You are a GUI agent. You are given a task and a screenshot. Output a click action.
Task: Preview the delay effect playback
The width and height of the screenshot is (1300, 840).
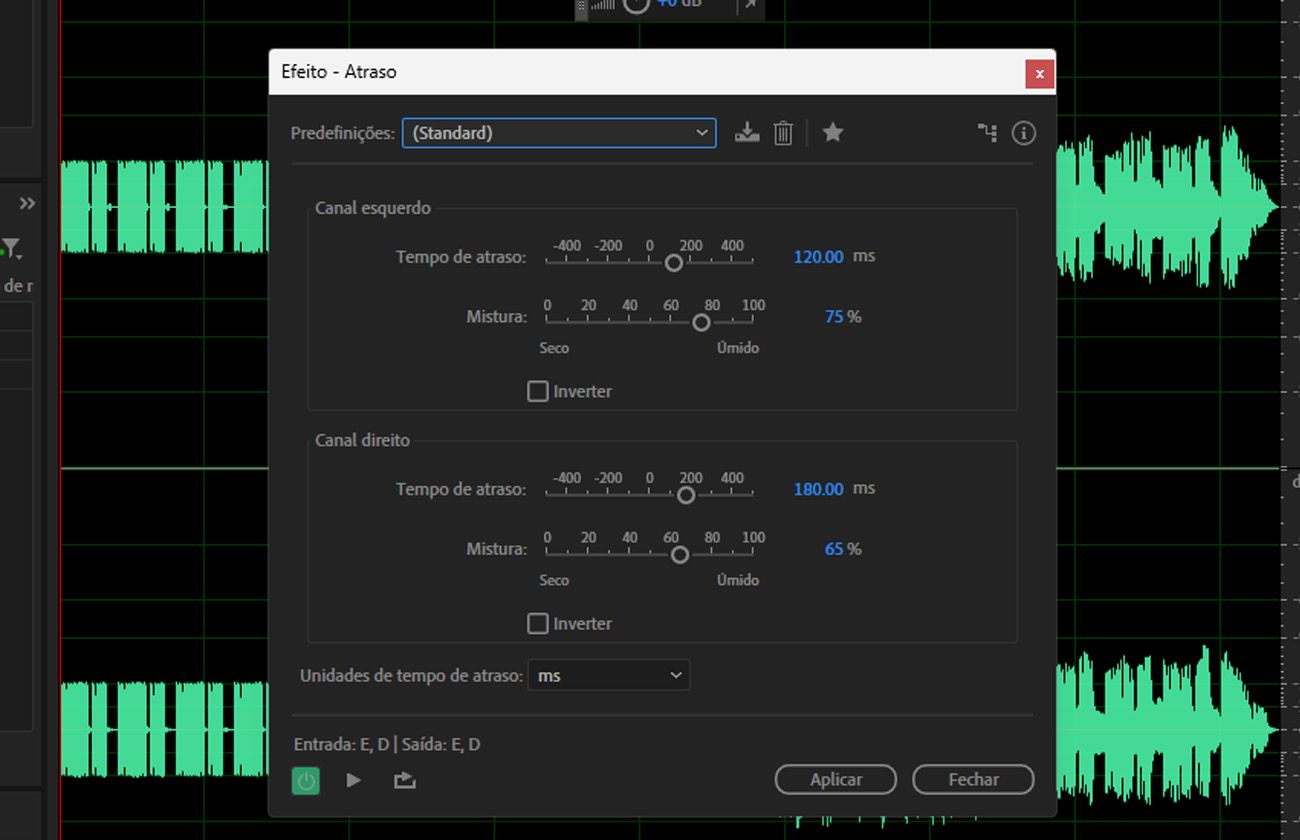pos(354,780)
